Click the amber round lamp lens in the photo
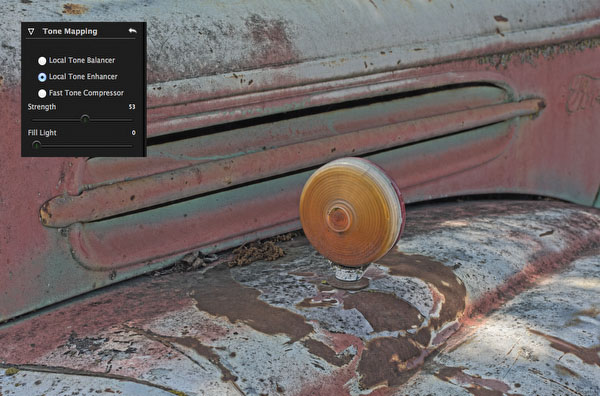The image size is (600, 396). [351, 212]
